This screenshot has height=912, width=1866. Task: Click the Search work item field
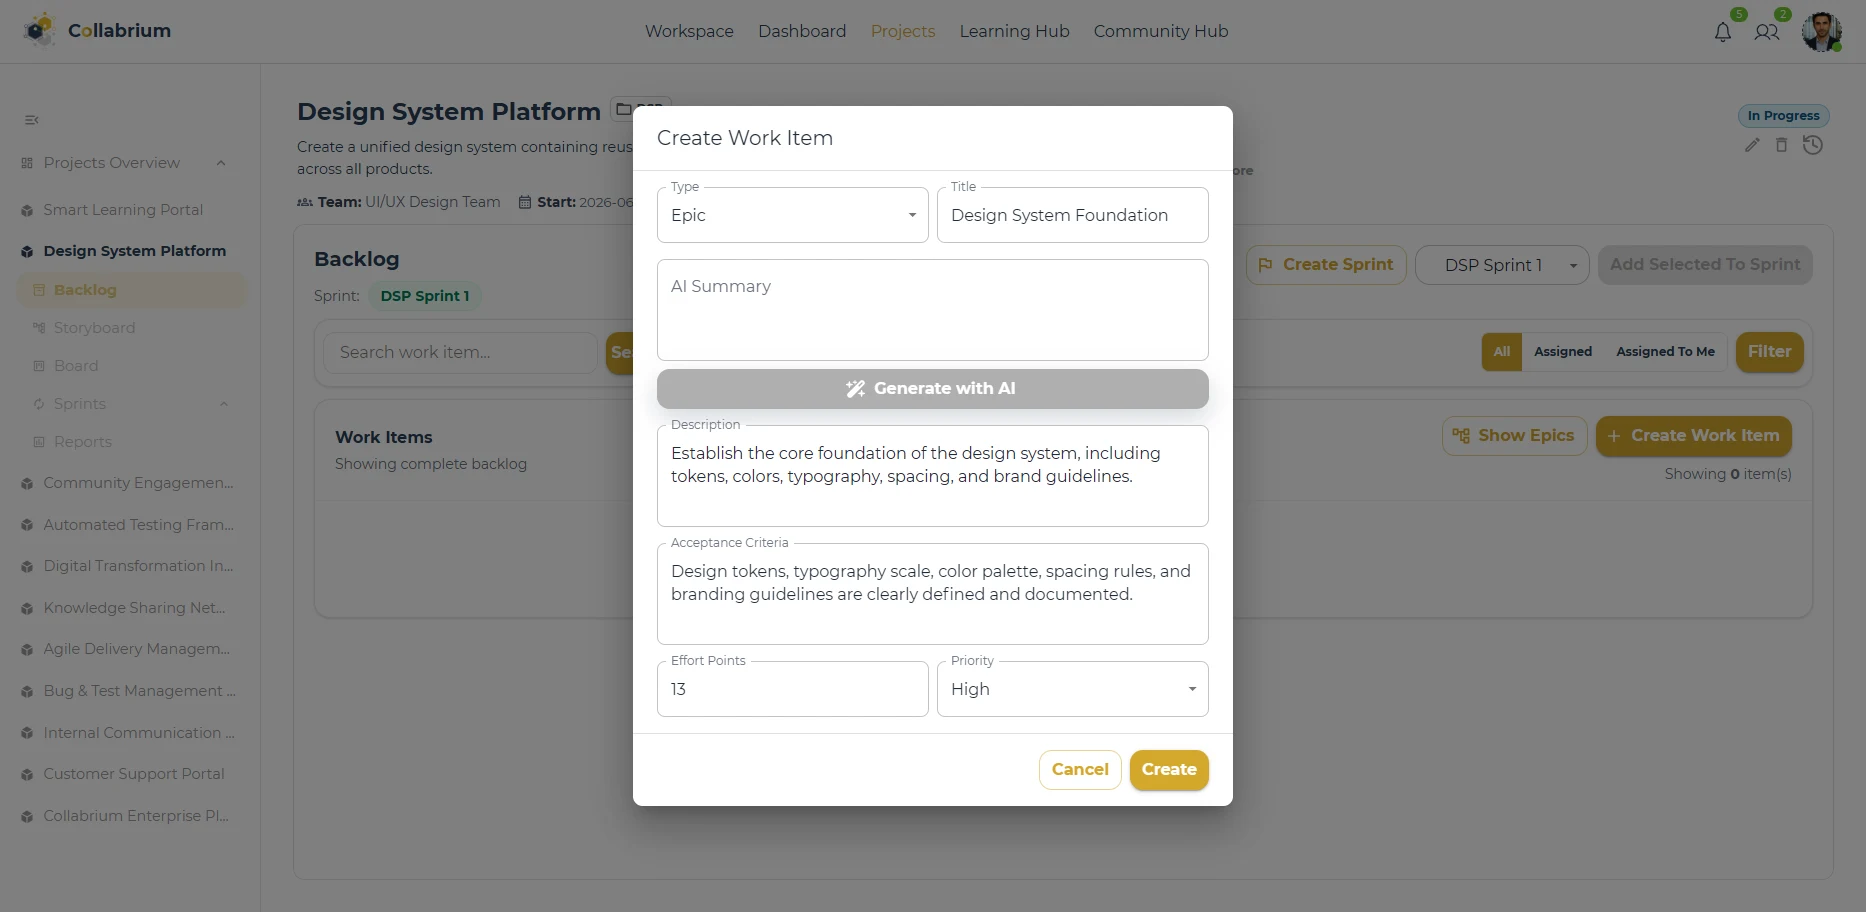point(460,353)
